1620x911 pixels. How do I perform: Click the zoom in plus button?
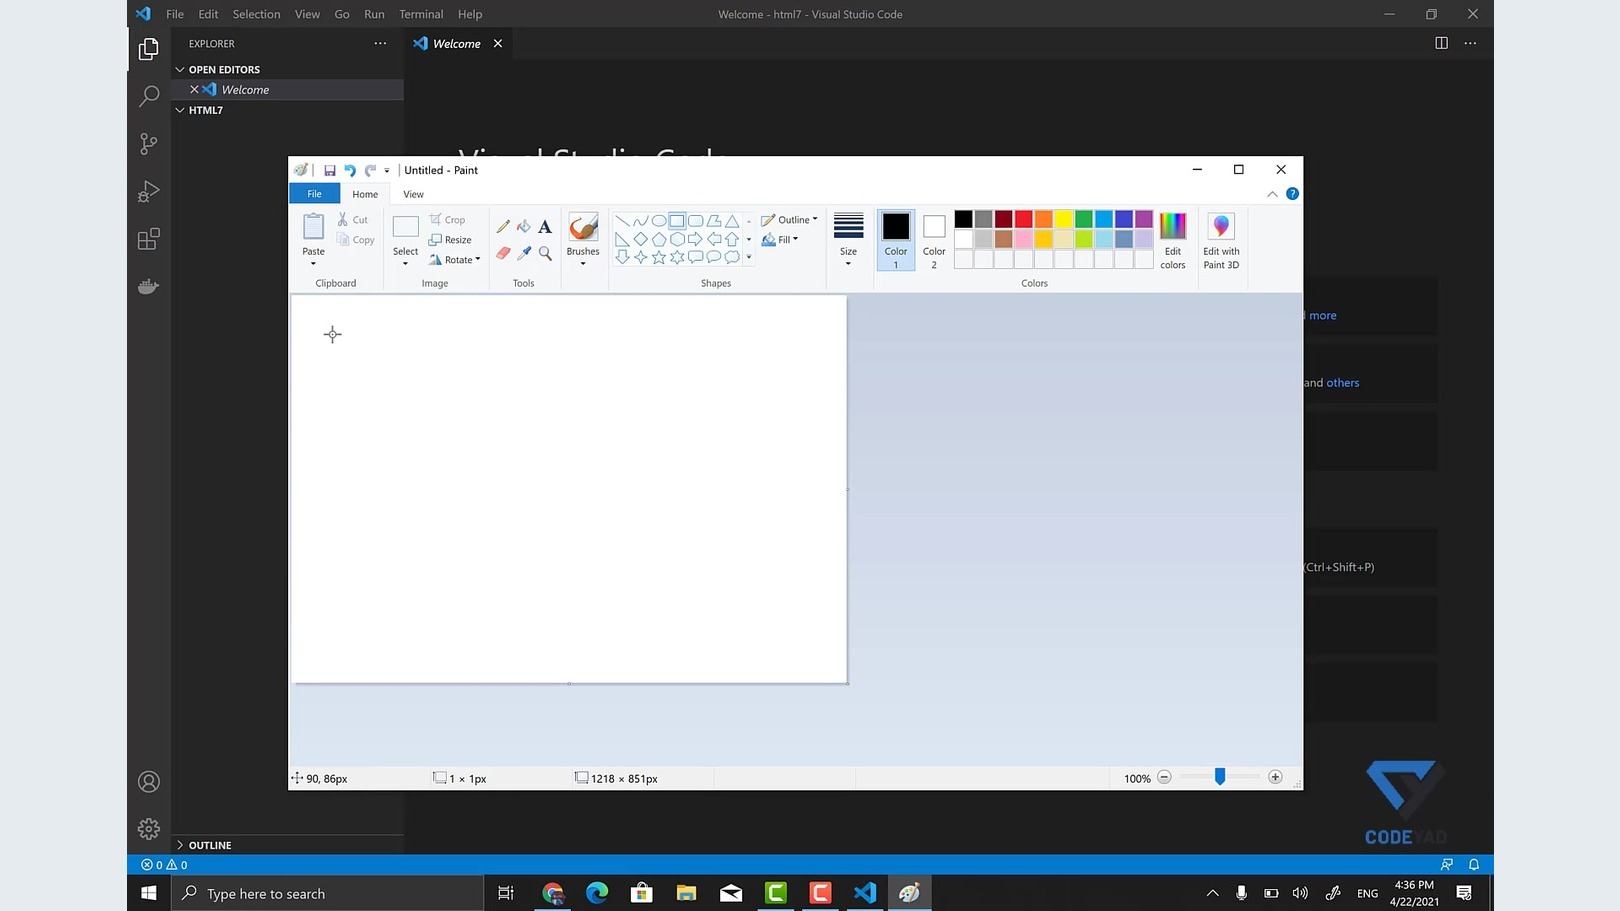1275,777
